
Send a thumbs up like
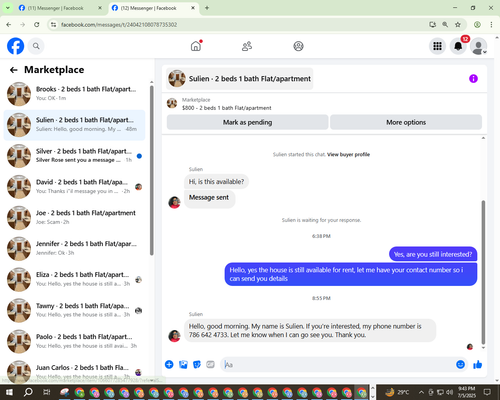click(x=478, y=364)
